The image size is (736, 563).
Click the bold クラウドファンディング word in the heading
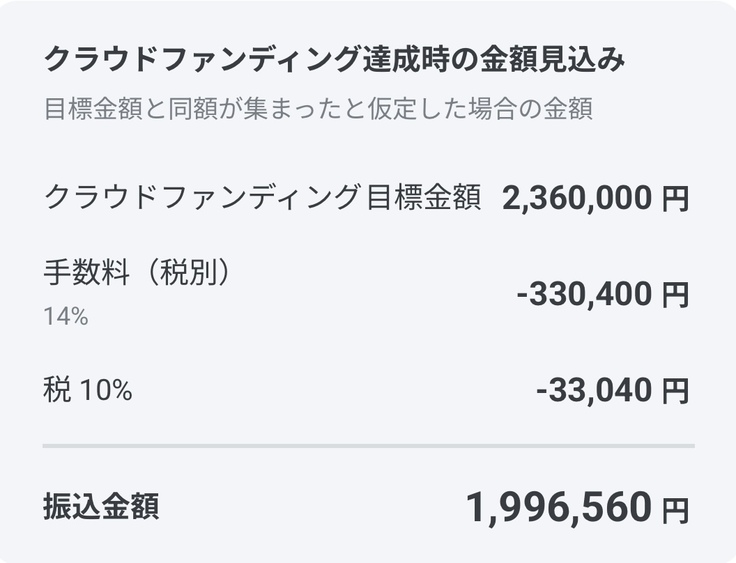click(x=200, y=60)
